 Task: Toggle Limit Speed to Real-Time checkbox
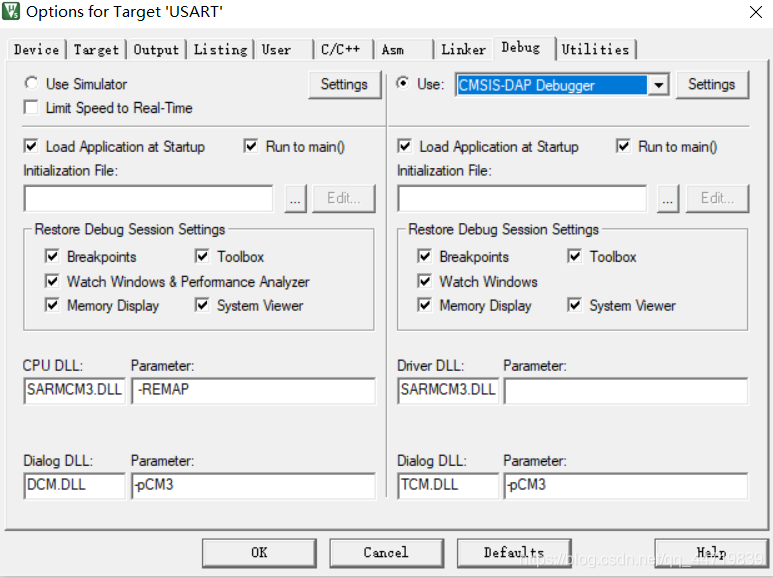[x=31, y=107]
